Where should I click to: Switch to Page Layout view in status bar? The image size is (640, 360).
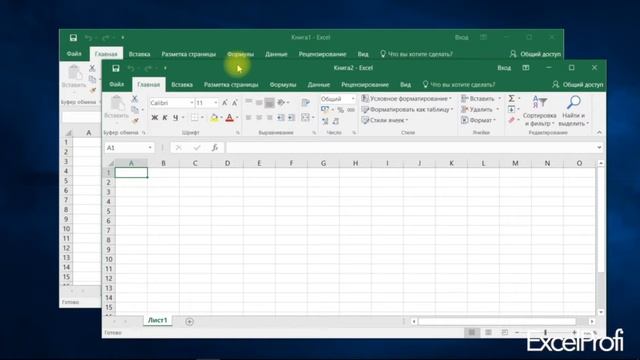pos(488,332)
